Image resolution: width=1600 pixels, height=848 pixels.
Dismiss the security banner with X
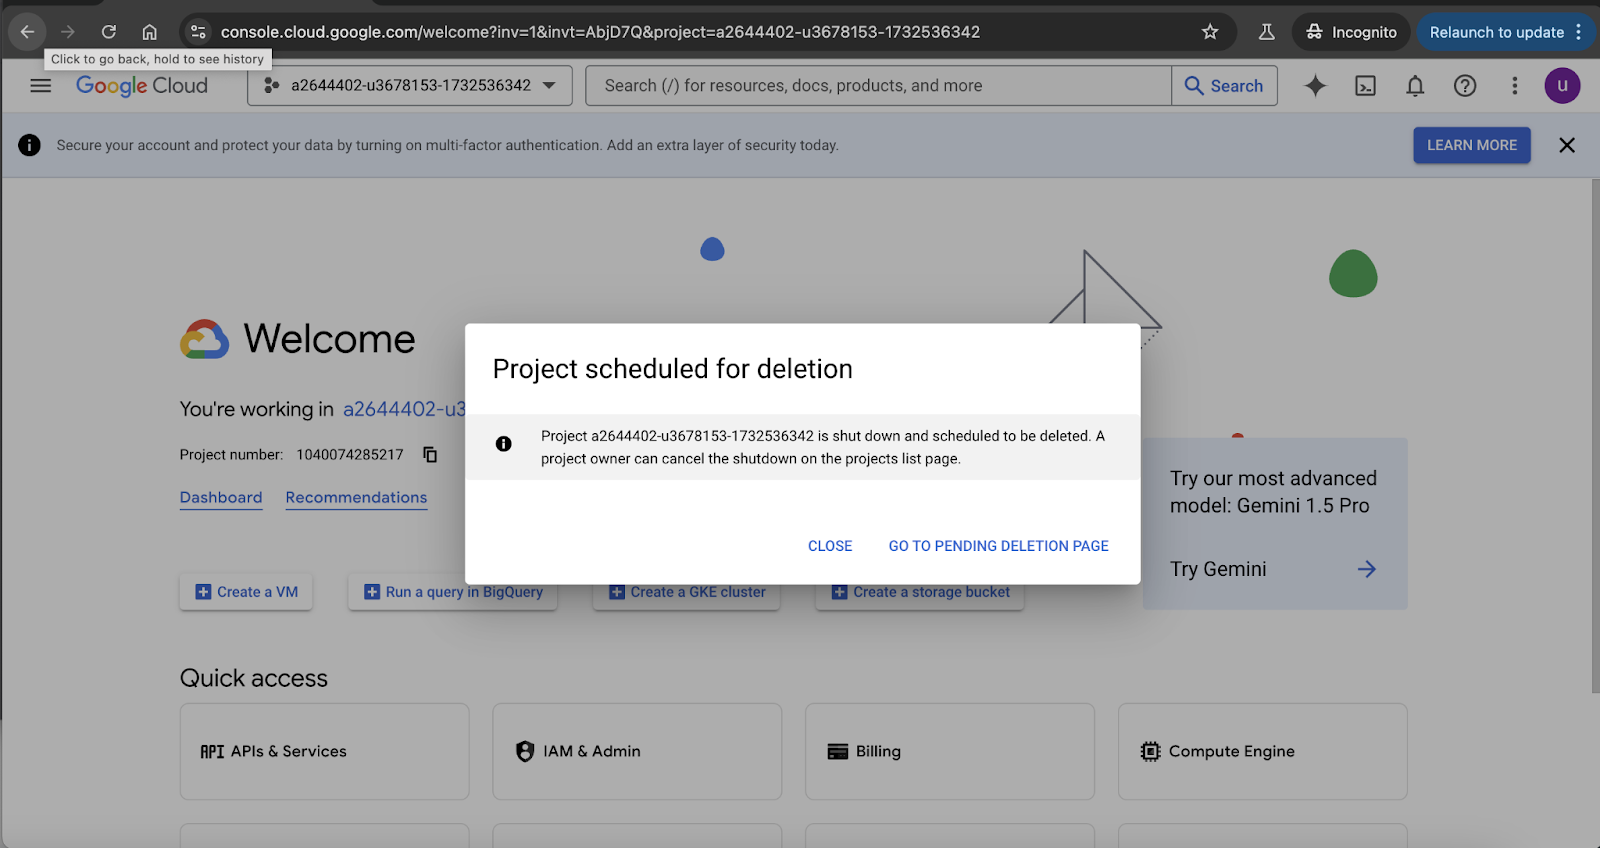tap(1567, 145)
